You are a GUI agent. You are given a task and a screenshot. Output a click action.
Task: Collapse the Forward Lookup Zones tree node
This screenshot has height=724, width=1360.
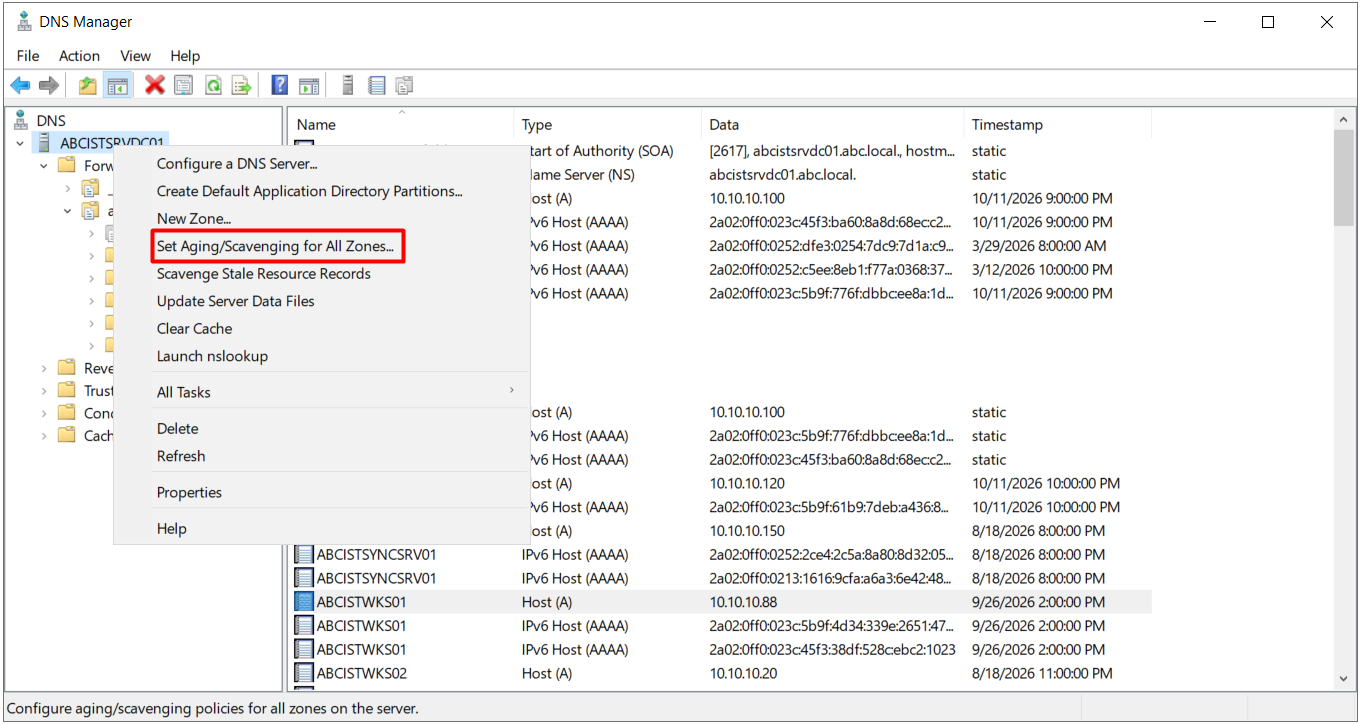coord(44,165)
